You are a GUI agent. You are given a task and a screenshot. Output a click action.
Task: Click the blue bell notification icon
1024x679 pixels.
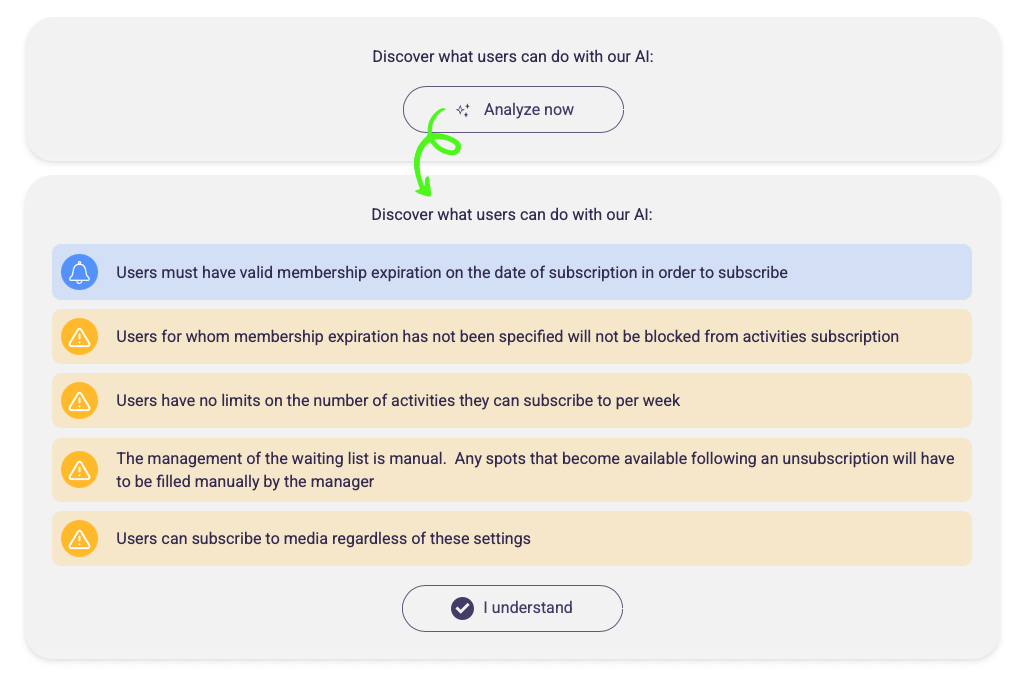[x=79, y=272]
